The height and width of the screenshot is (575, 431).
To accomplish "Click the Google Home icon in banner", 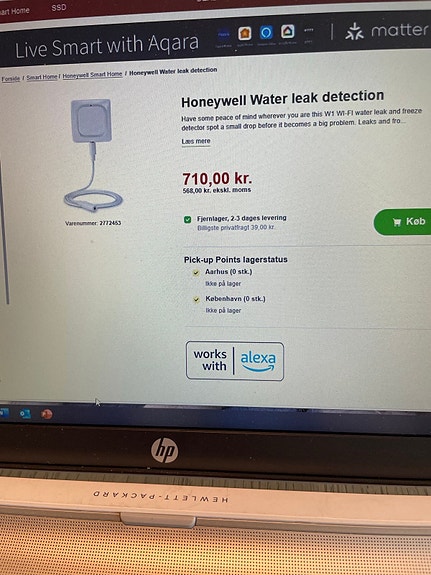I will tap(288, 32).
